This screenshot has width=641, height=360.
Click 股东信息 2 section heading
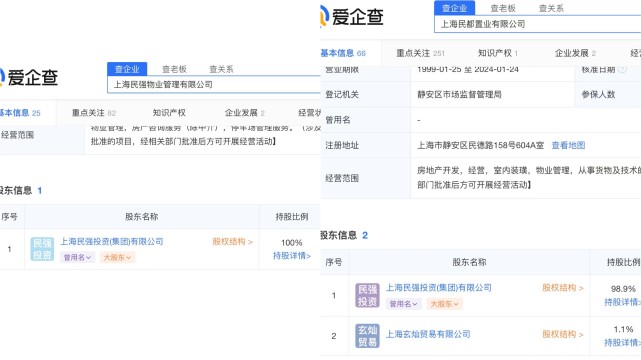(x=344, y=235)
